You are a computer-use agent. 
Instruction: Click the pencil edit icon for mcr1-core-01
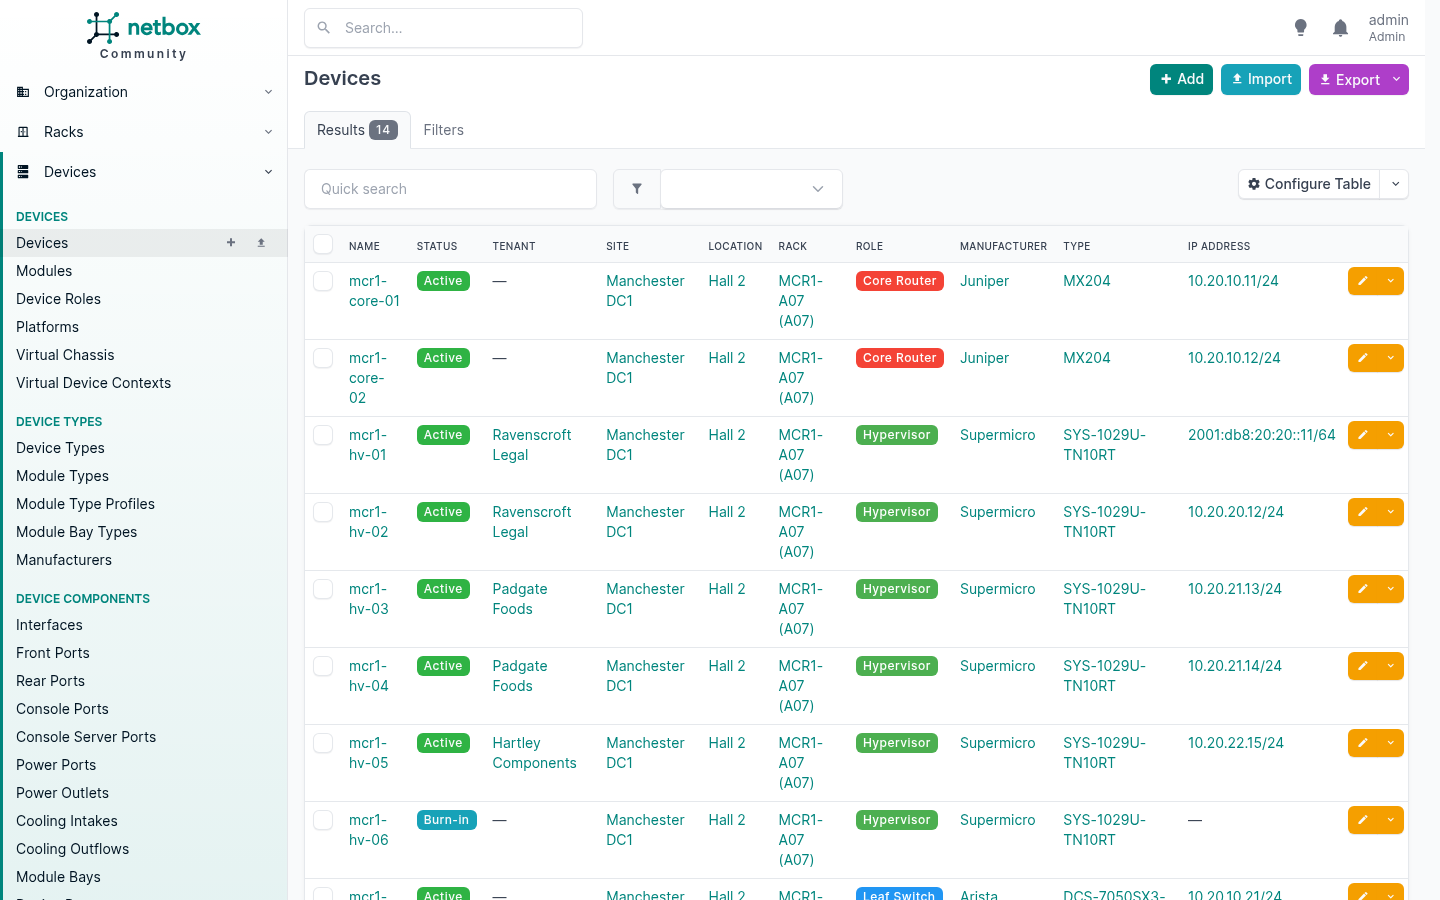tap(1363, 281)
